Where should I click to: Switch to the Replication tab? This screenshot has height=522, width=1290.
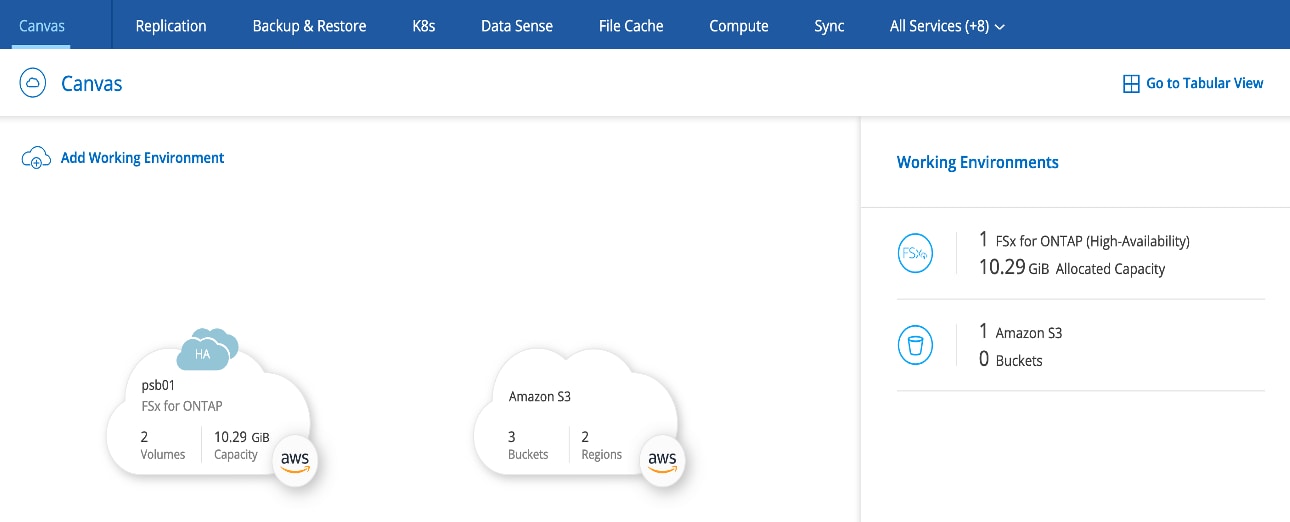(171, 26)
